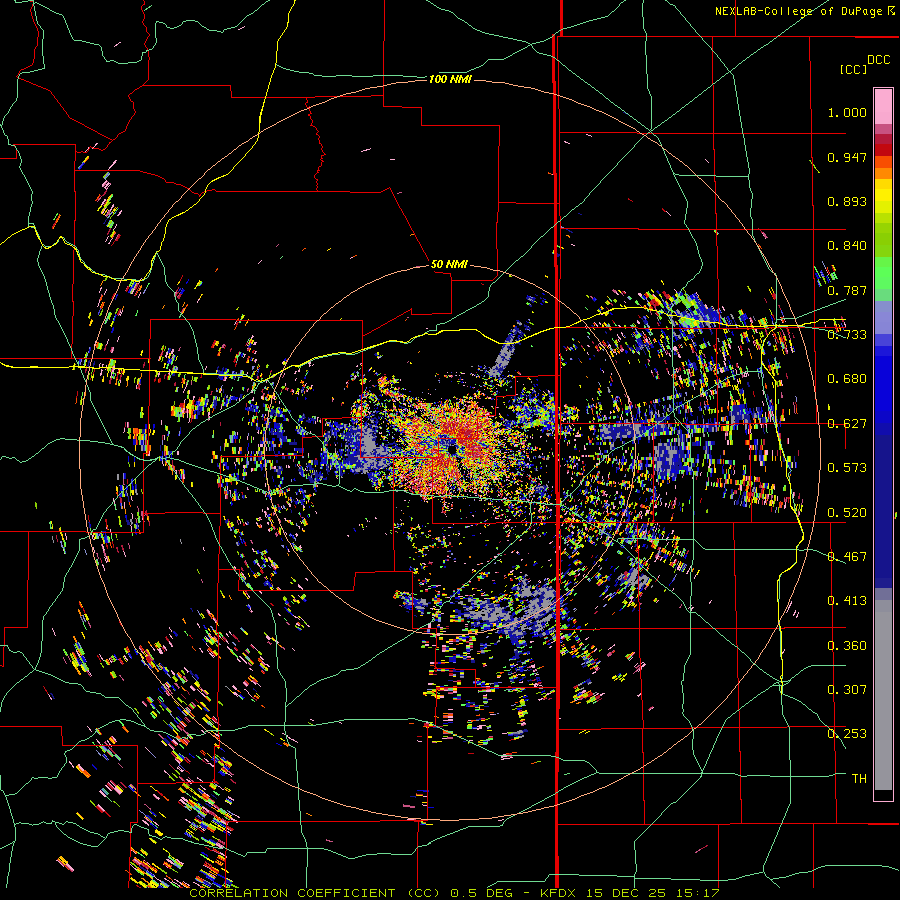Click the [CC] label above the color scale
The image size is (900, 900).
tap(853, 69)
